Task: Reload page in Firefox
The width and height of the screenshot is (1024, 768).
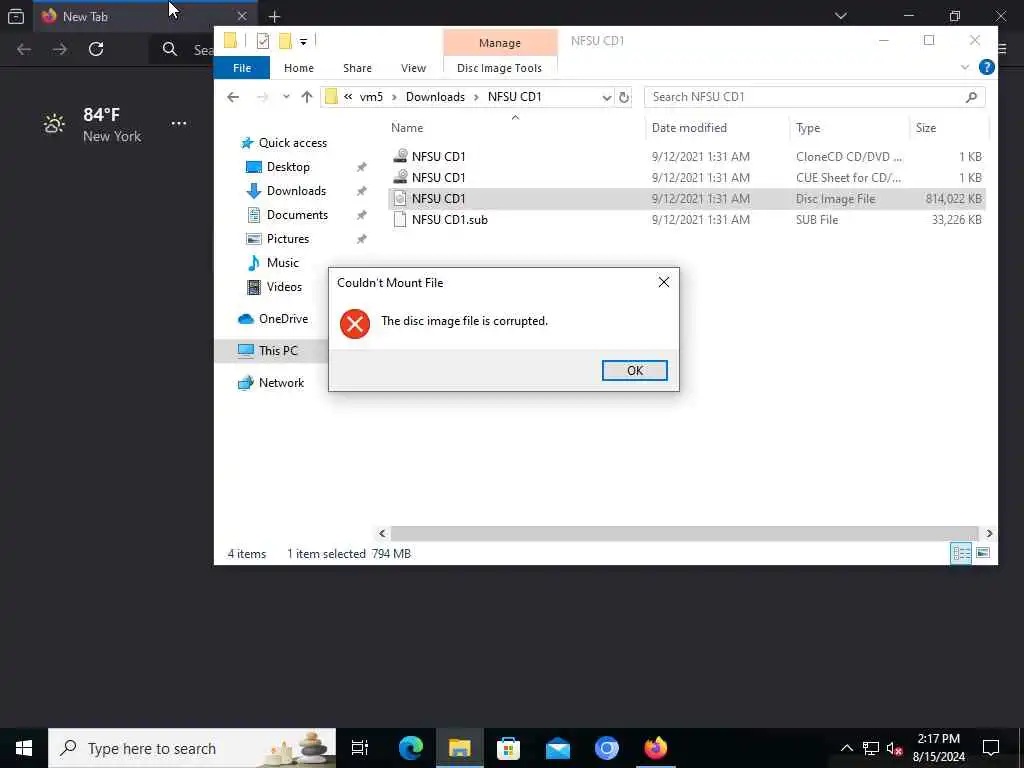Action: (96, 49)
